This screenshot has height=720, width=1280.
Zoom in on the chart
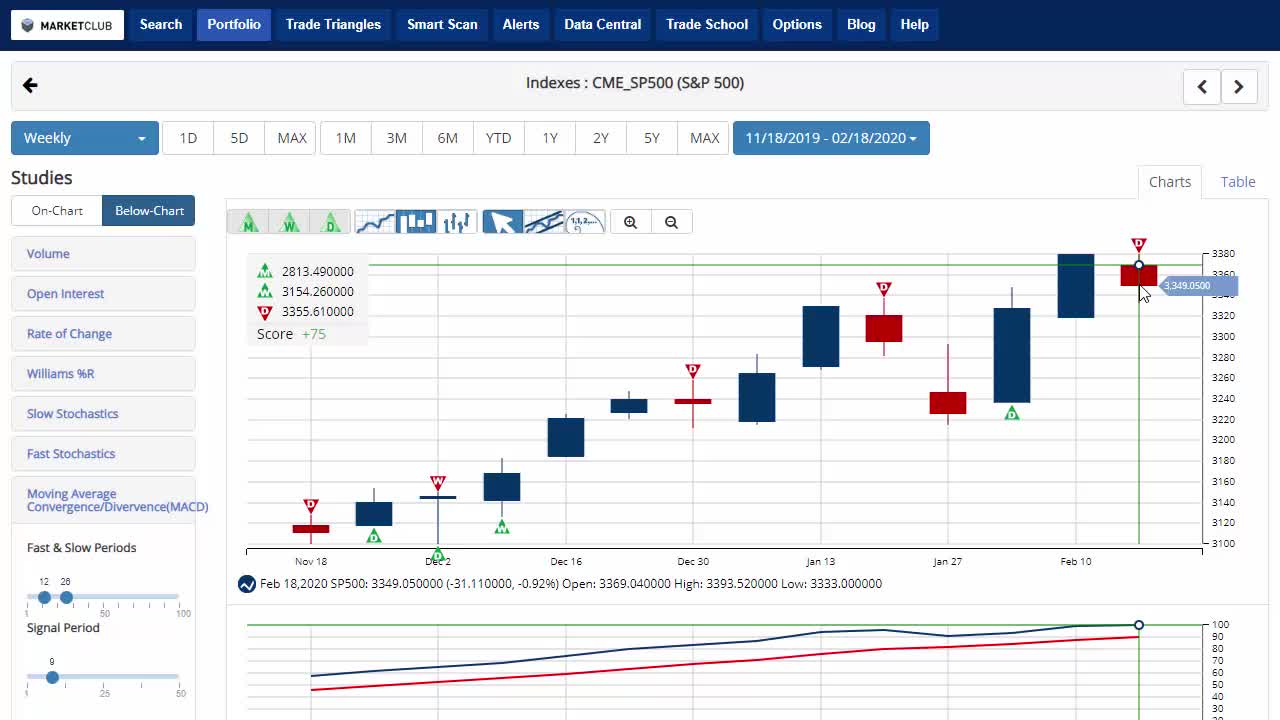[x=630, y=222]
